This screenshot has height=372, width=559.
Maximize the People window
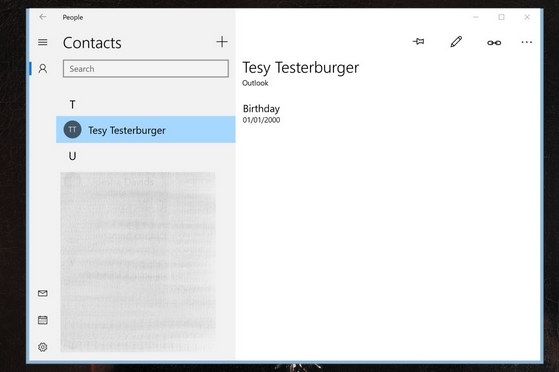tap(501, 17)
